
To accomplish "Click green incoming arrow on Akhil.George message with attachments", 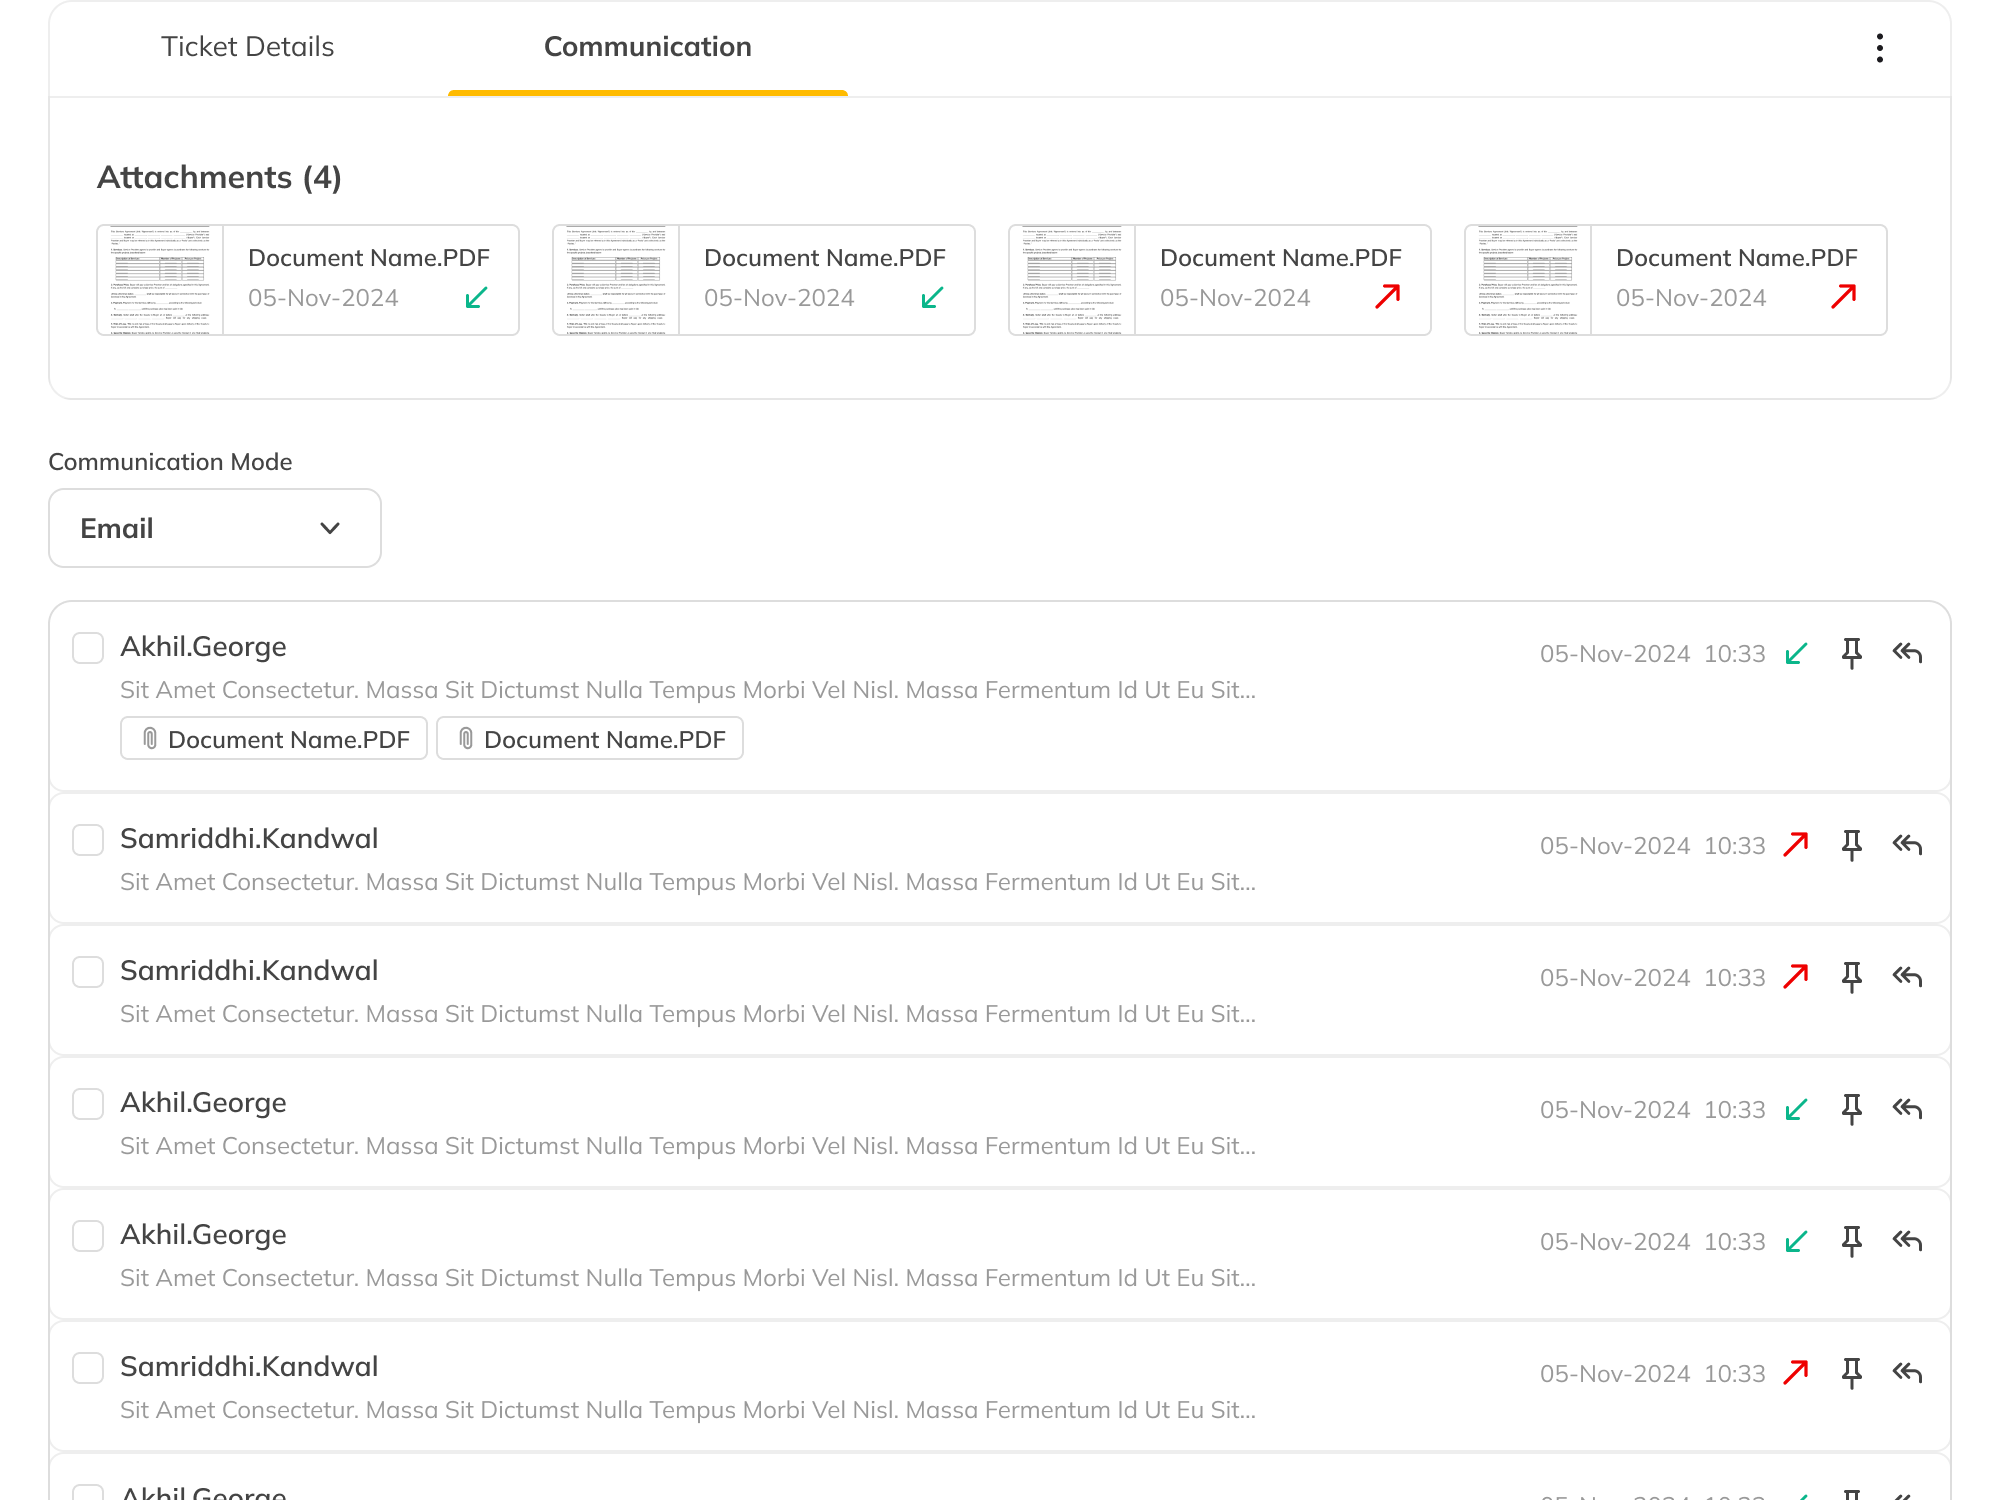I will (1797, 654).
